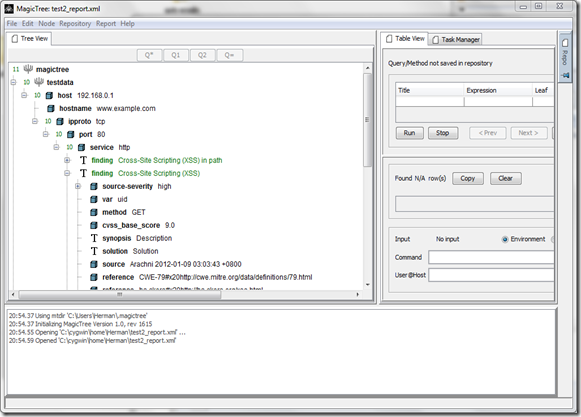Click the Repo sidebar panel icon
Image resolution: width=581 pixels, height=417 pixels.
click(565, 43)
